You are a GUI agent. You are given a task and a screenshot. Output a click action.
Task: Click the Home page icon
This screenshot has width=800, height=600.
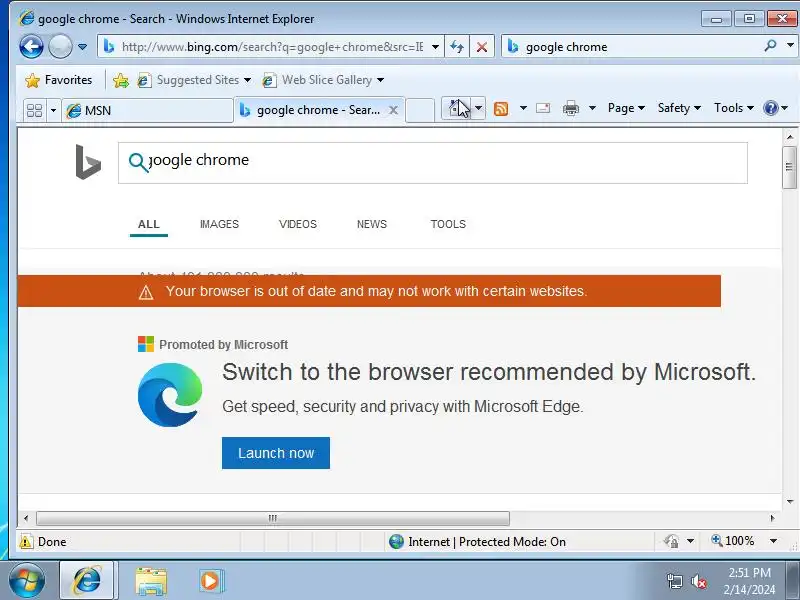coord(458,108)
